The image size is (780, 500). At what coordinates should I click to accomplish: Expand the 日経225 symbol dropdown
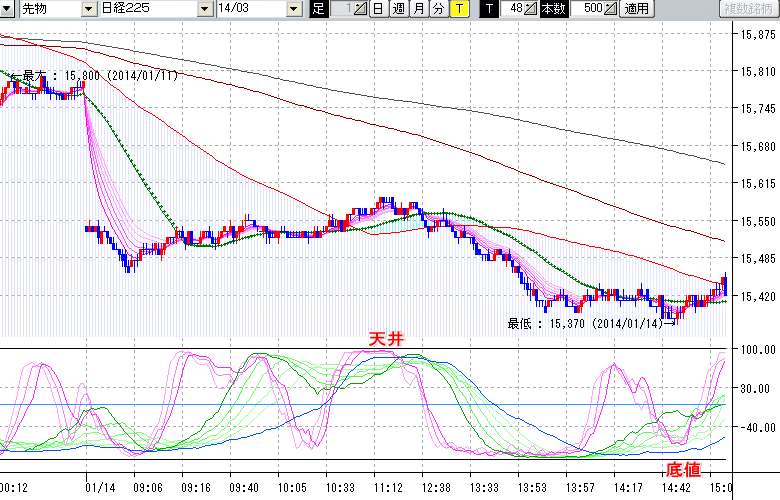(207, 9)
